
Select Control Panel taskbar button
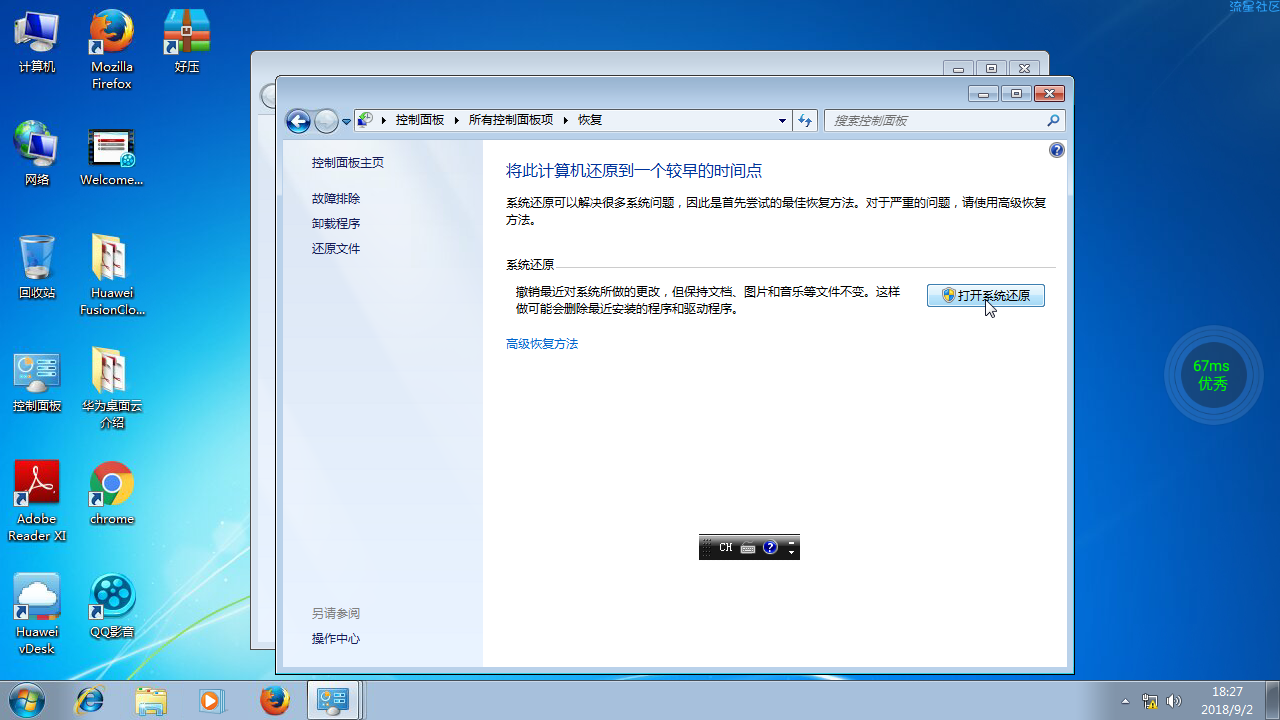pos(332,700)
